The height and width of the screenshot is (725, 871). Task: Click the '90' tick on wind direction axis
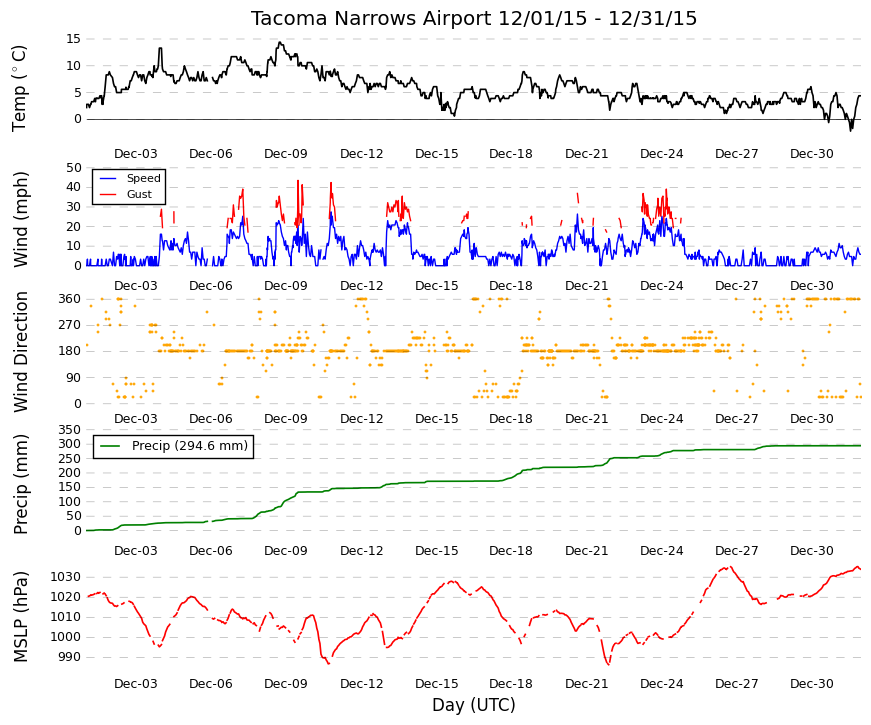(x=73, y=378)
